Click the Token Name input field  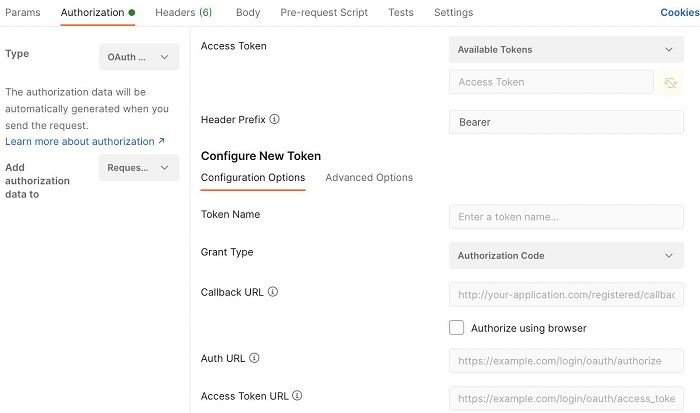(566, 217)
